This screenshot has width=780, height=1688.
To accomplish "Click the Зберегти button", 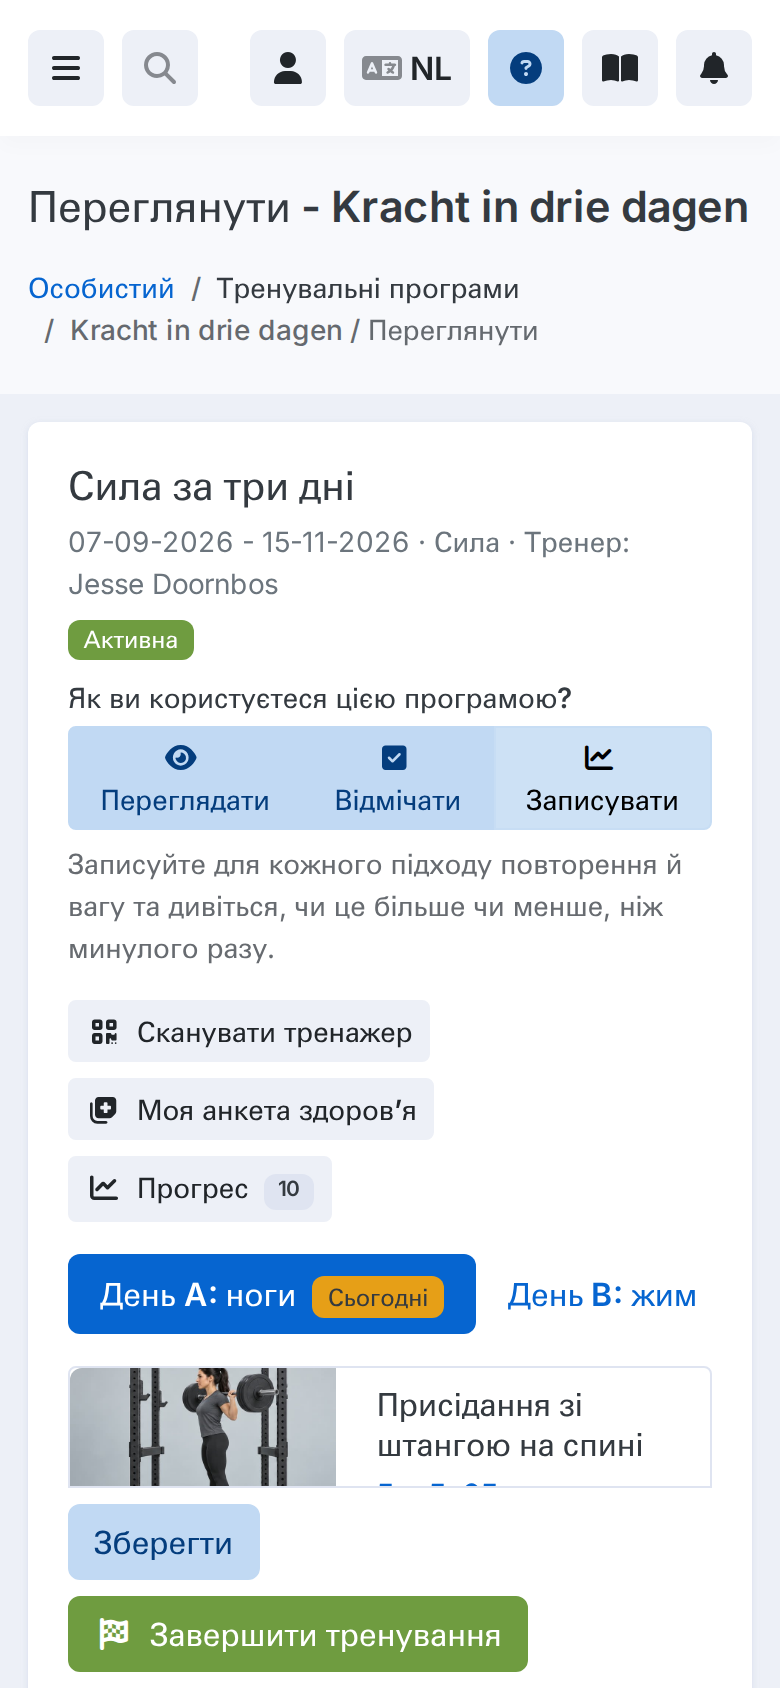I will [164, 1542].
